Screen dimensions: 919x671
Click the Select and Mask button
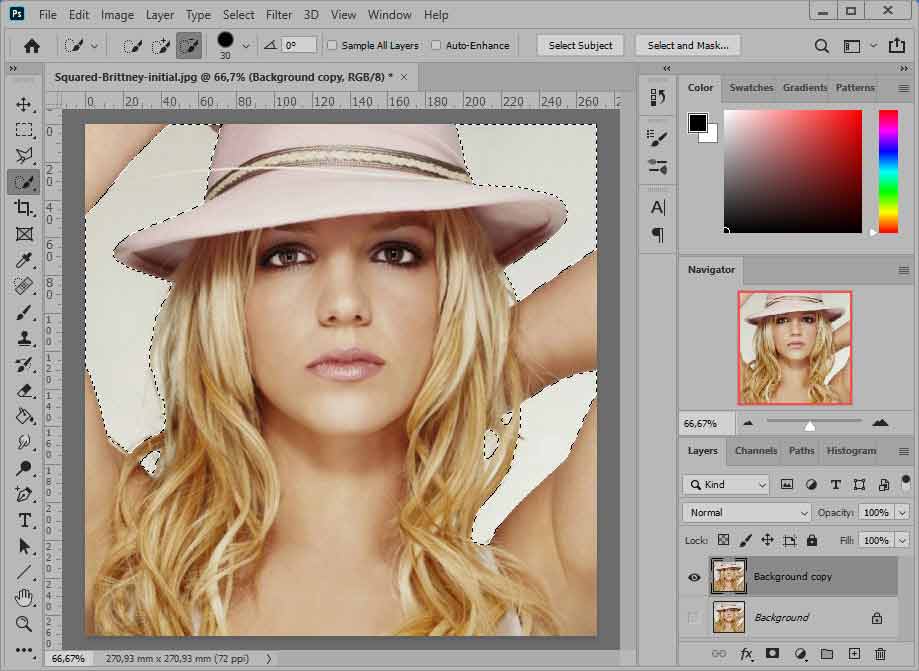click(x=687, y=46)
